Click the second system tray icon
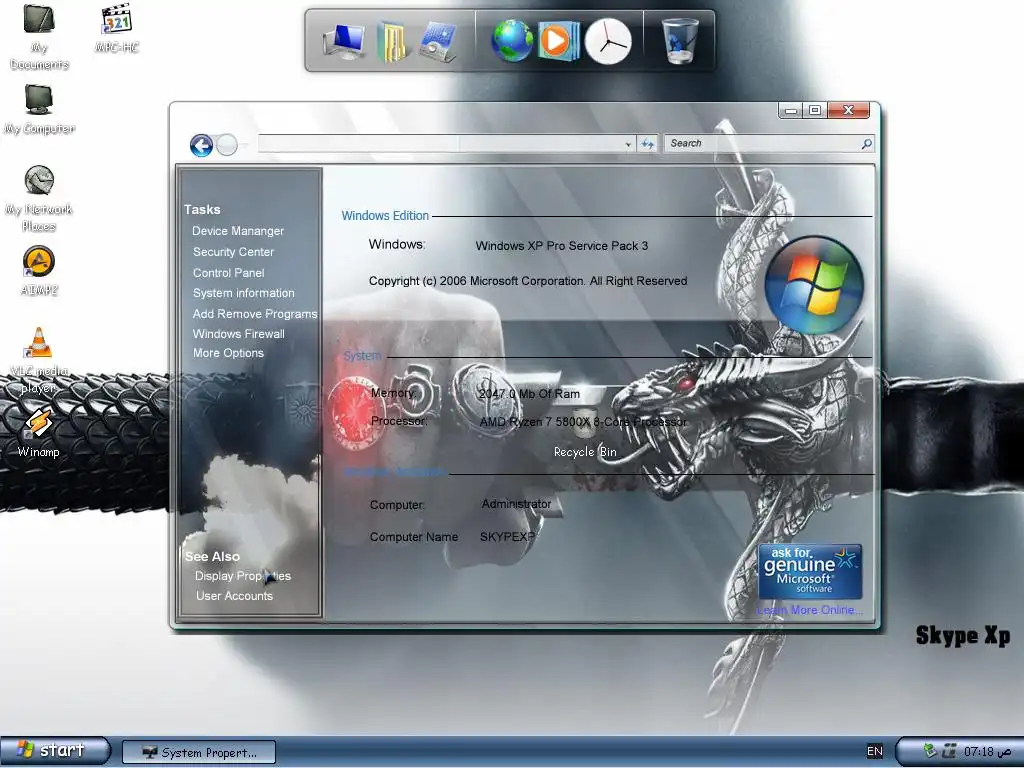 [950, 752]
